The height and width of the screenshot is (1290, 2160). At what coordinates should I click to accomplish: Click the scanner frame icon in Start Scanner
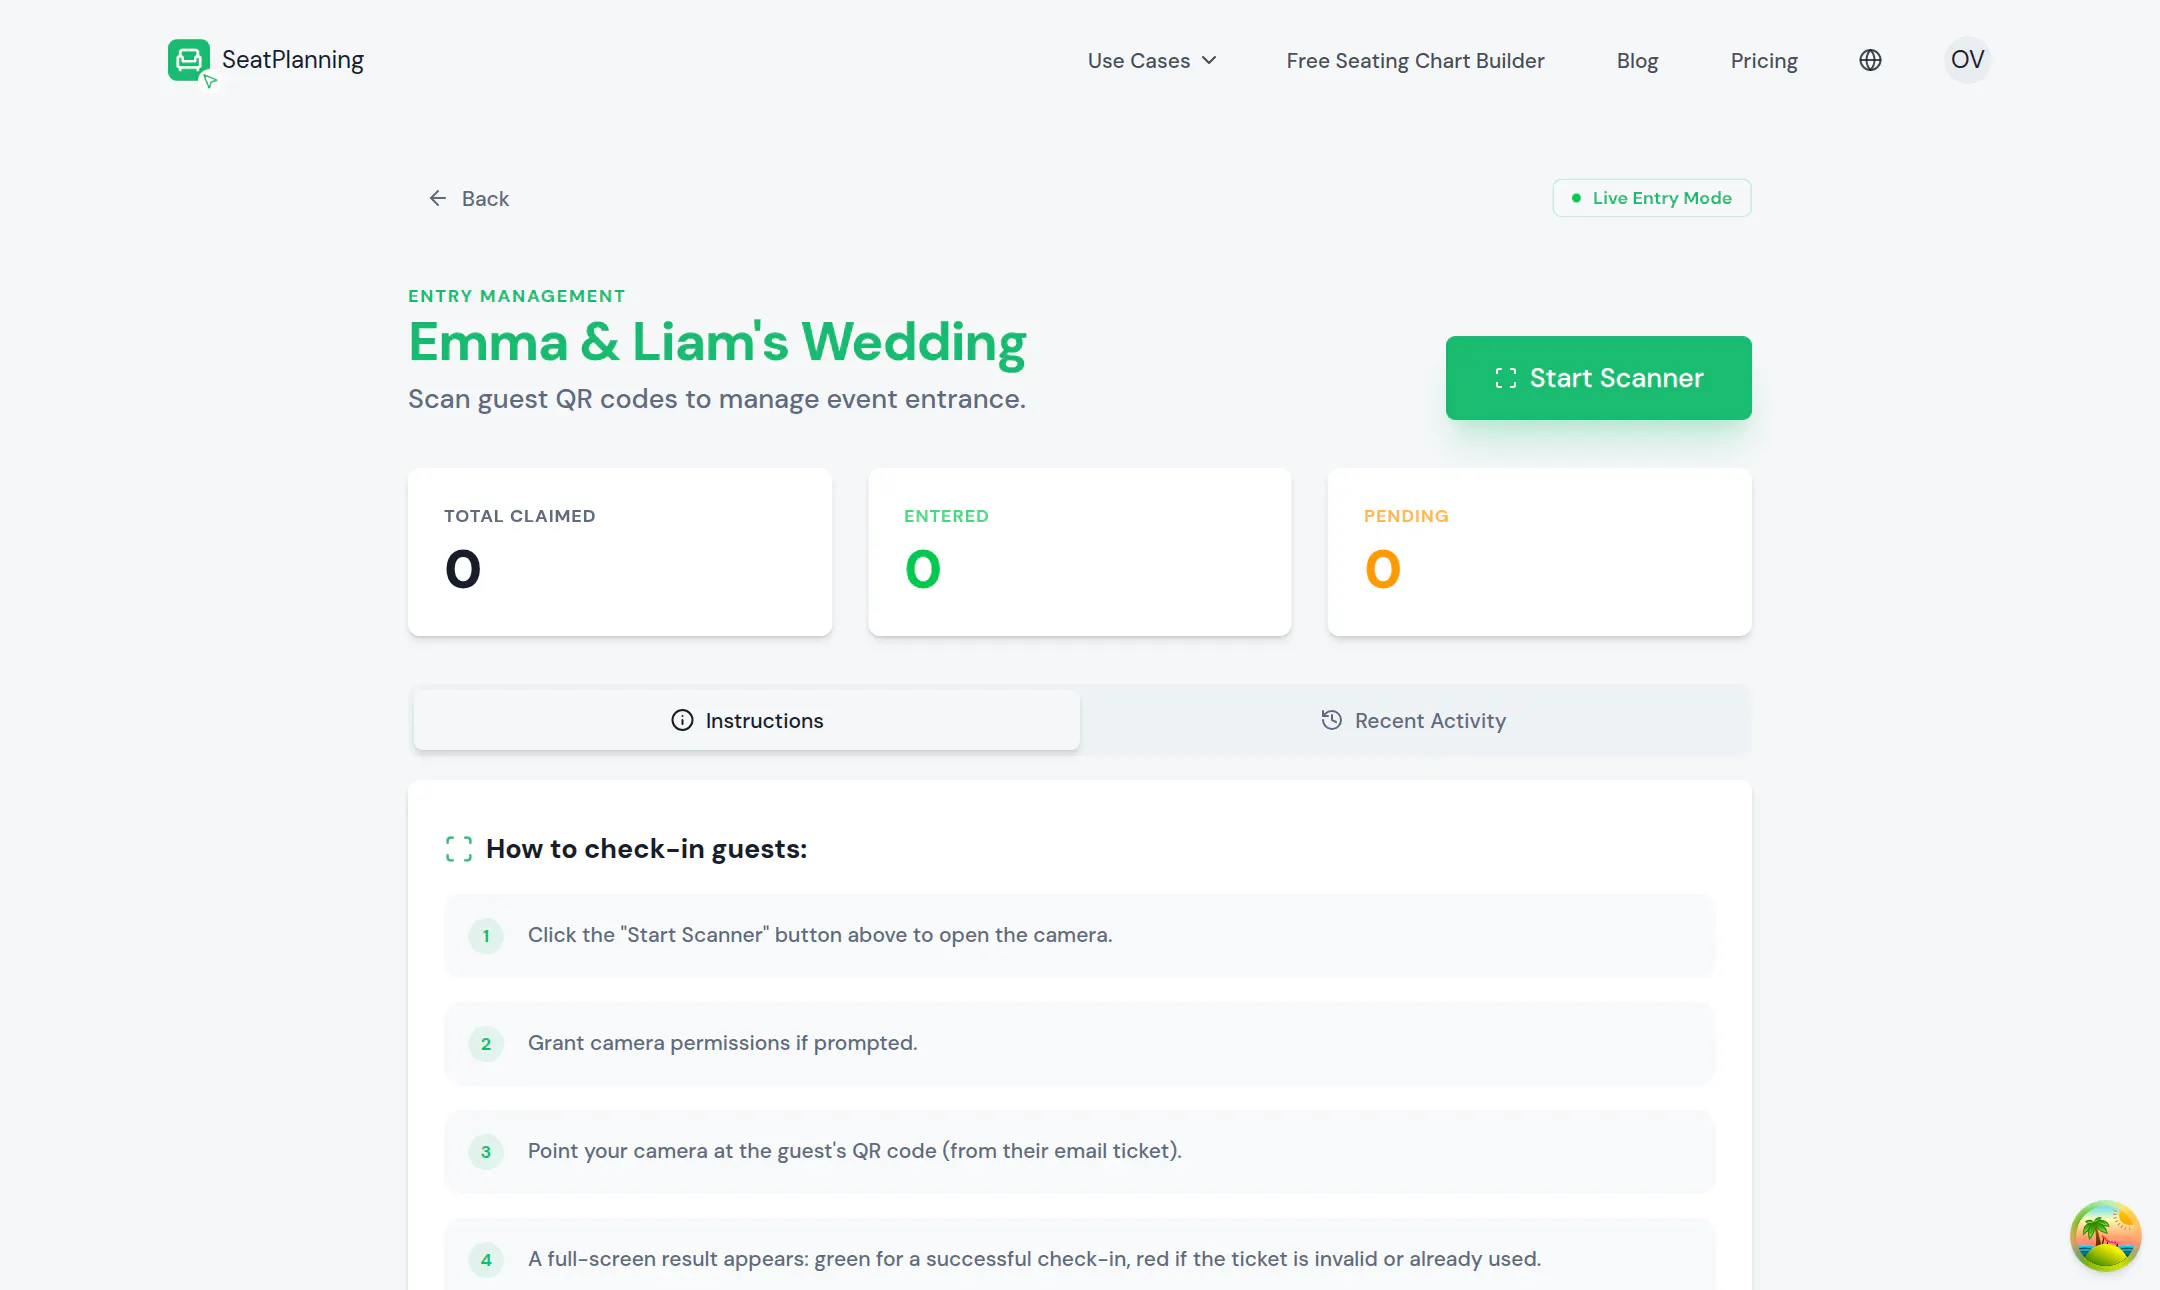[1505, 378]
